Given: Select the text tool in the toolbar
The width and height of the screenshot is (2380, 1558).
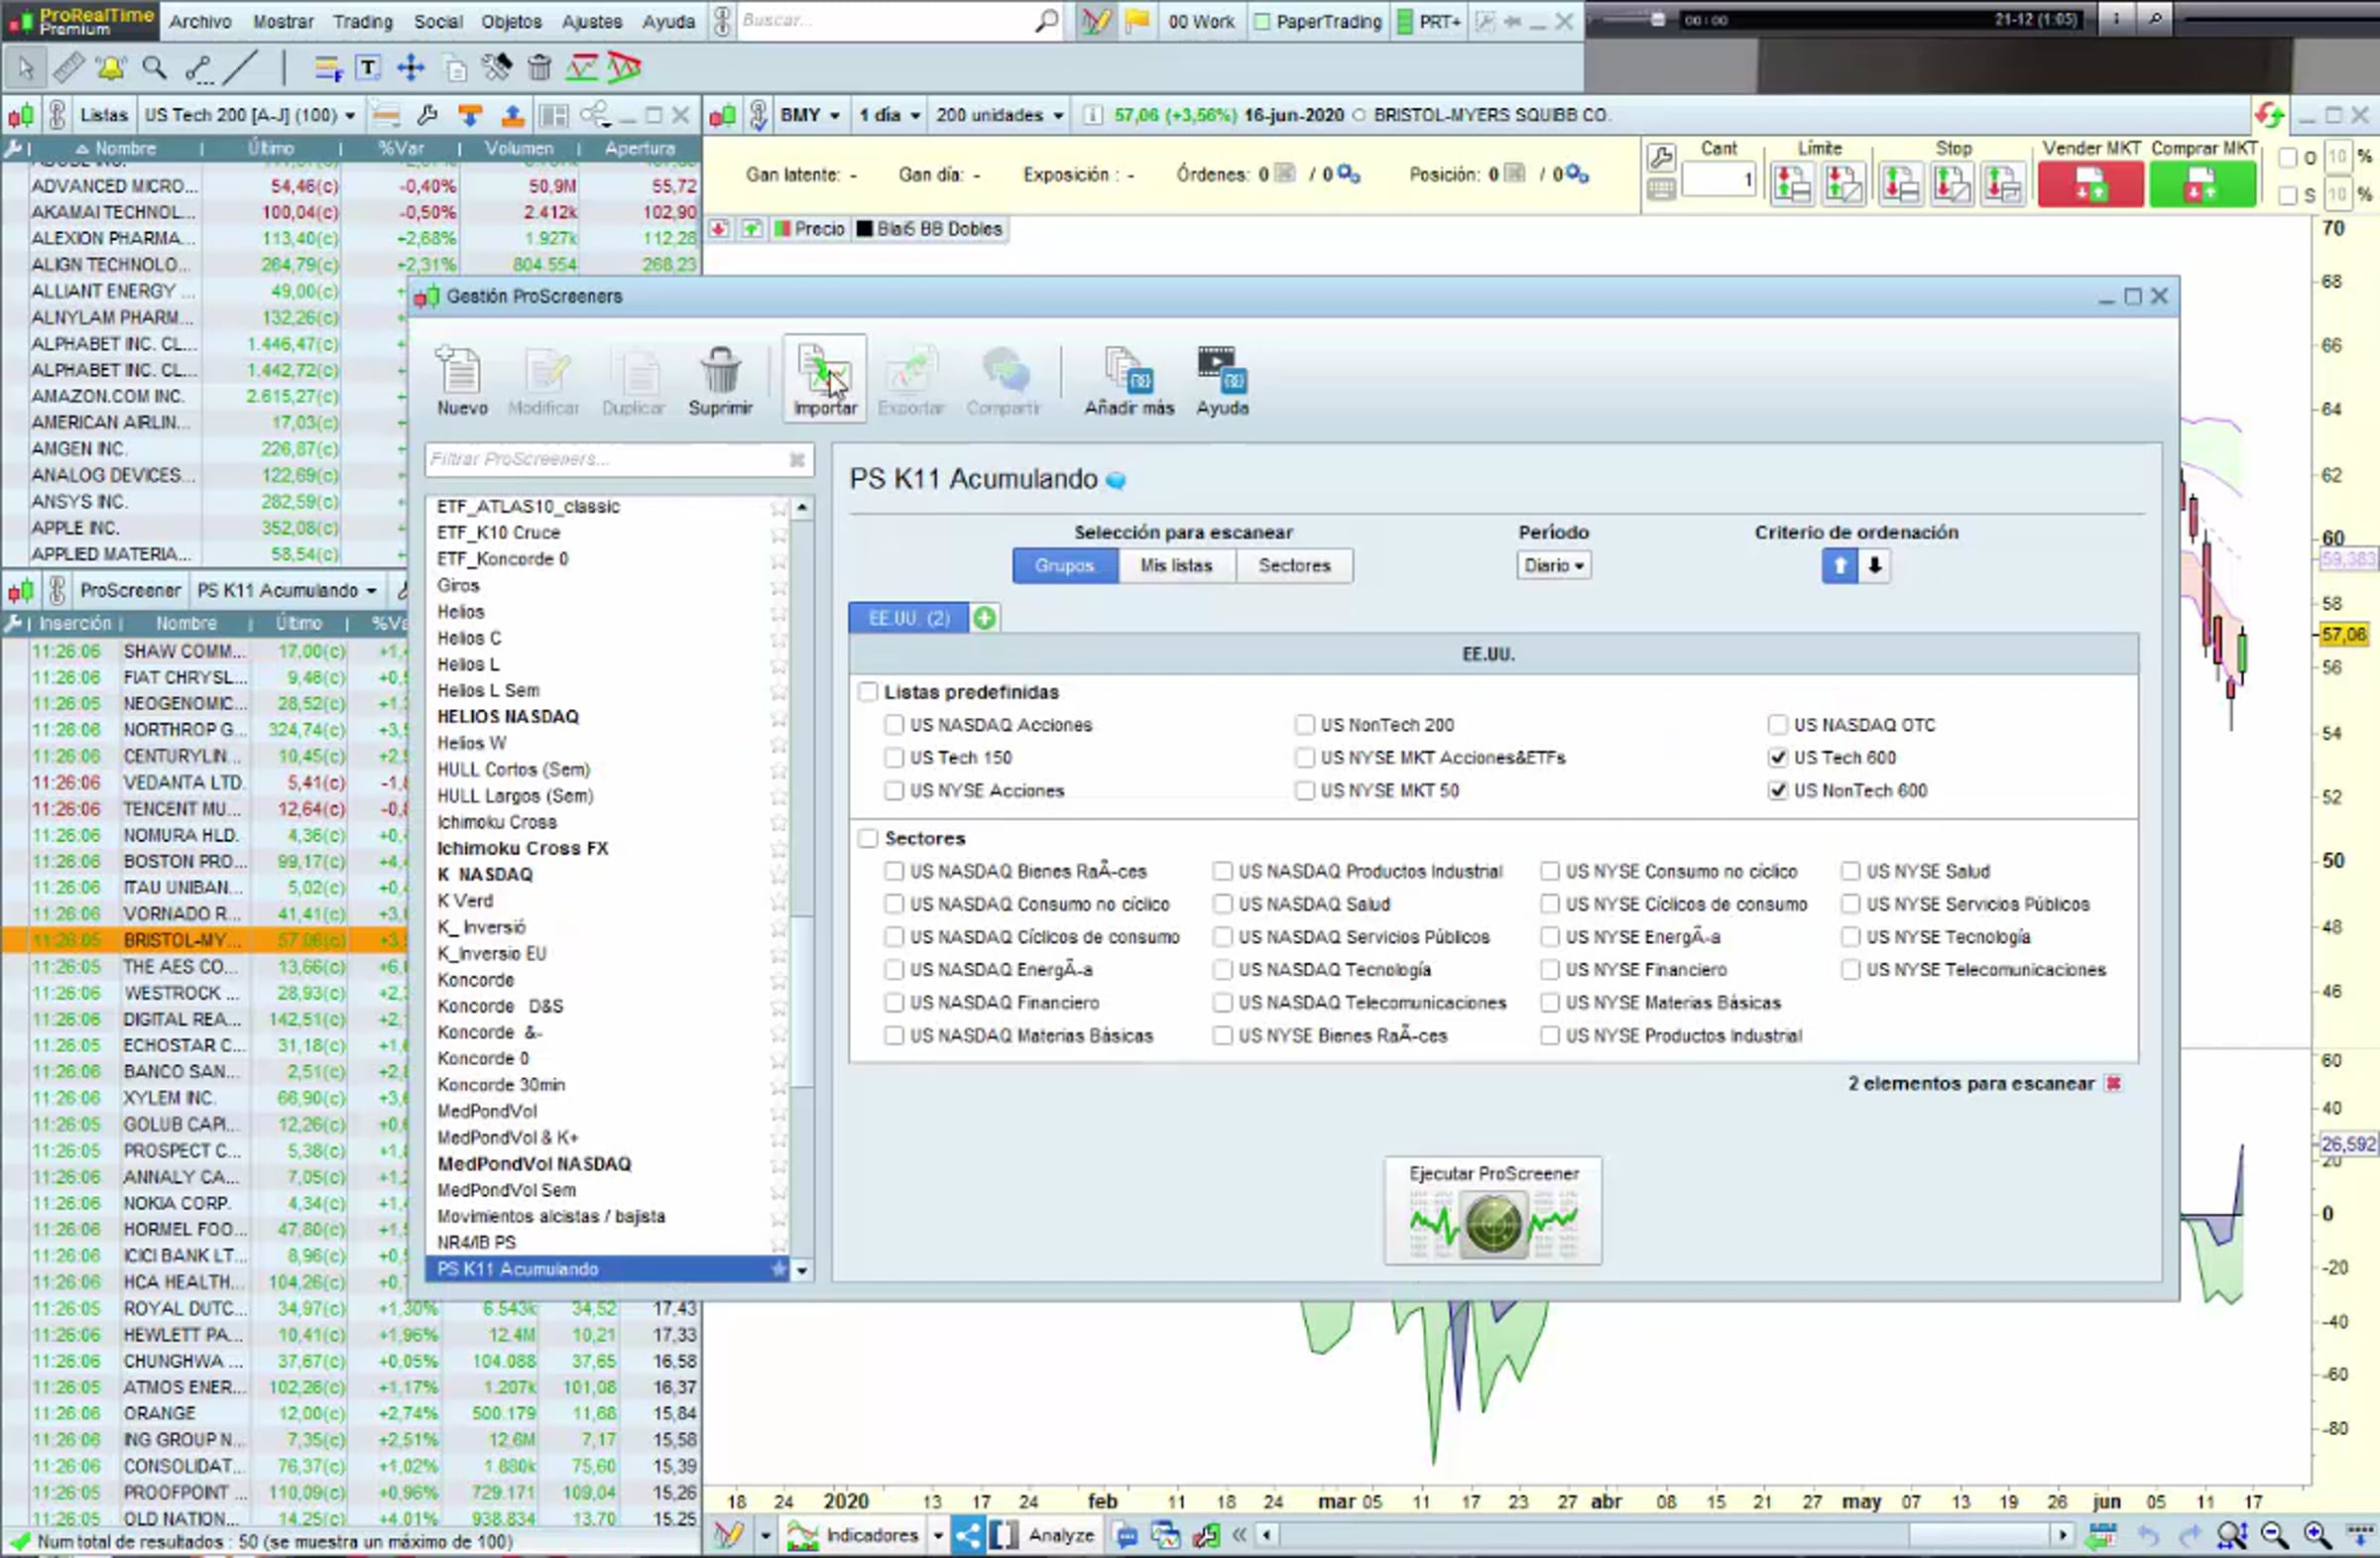Looking at the screenshot, I should [x=368, y=68].
